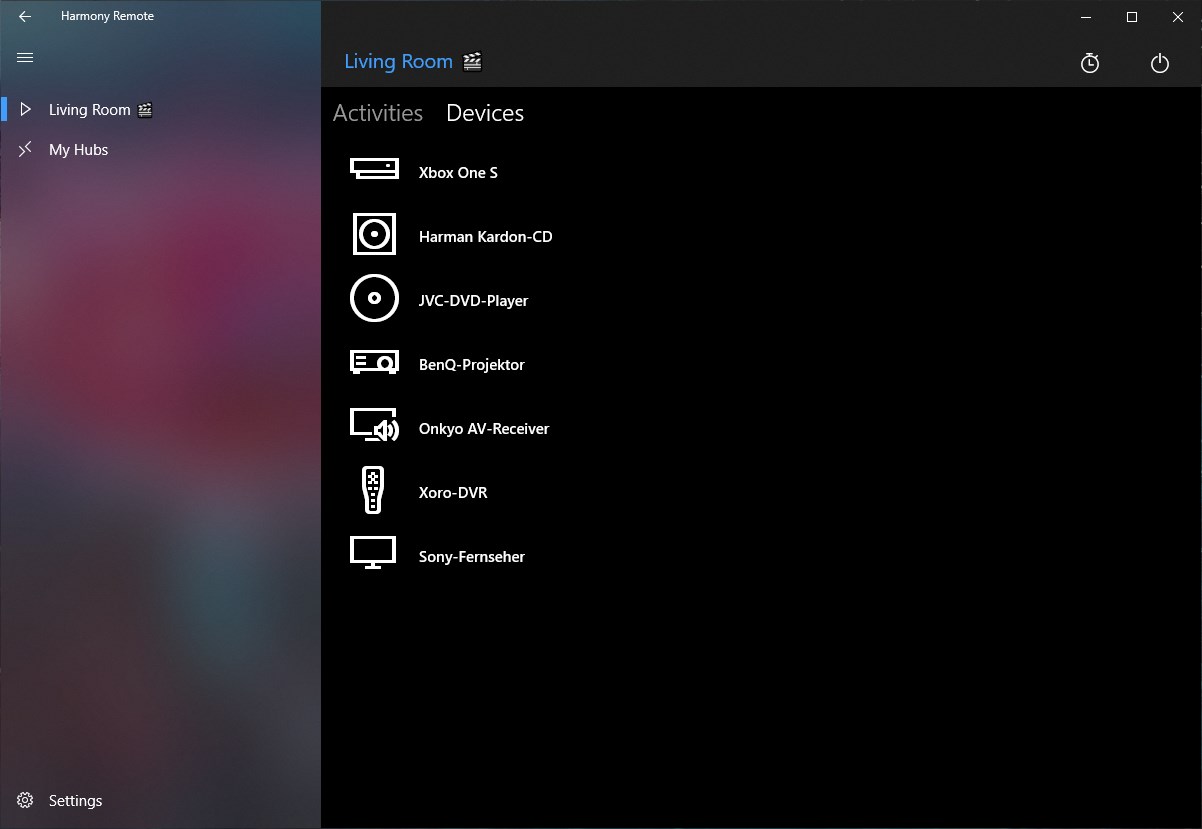Collapse the sidebar via the back arrow
This screenshot has width=1202, height=829.
[25, 16]
